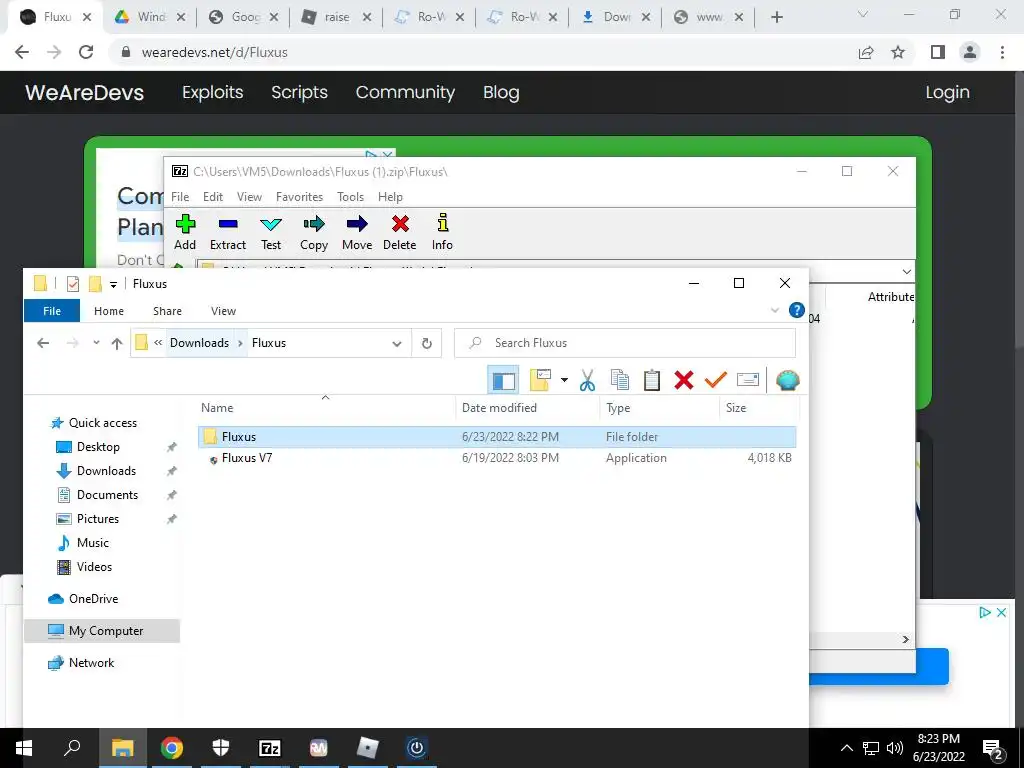Open Network in navigation pane
Viewport: 1024px width, 768px height.
pyautogui.click(x=91, y=663)
